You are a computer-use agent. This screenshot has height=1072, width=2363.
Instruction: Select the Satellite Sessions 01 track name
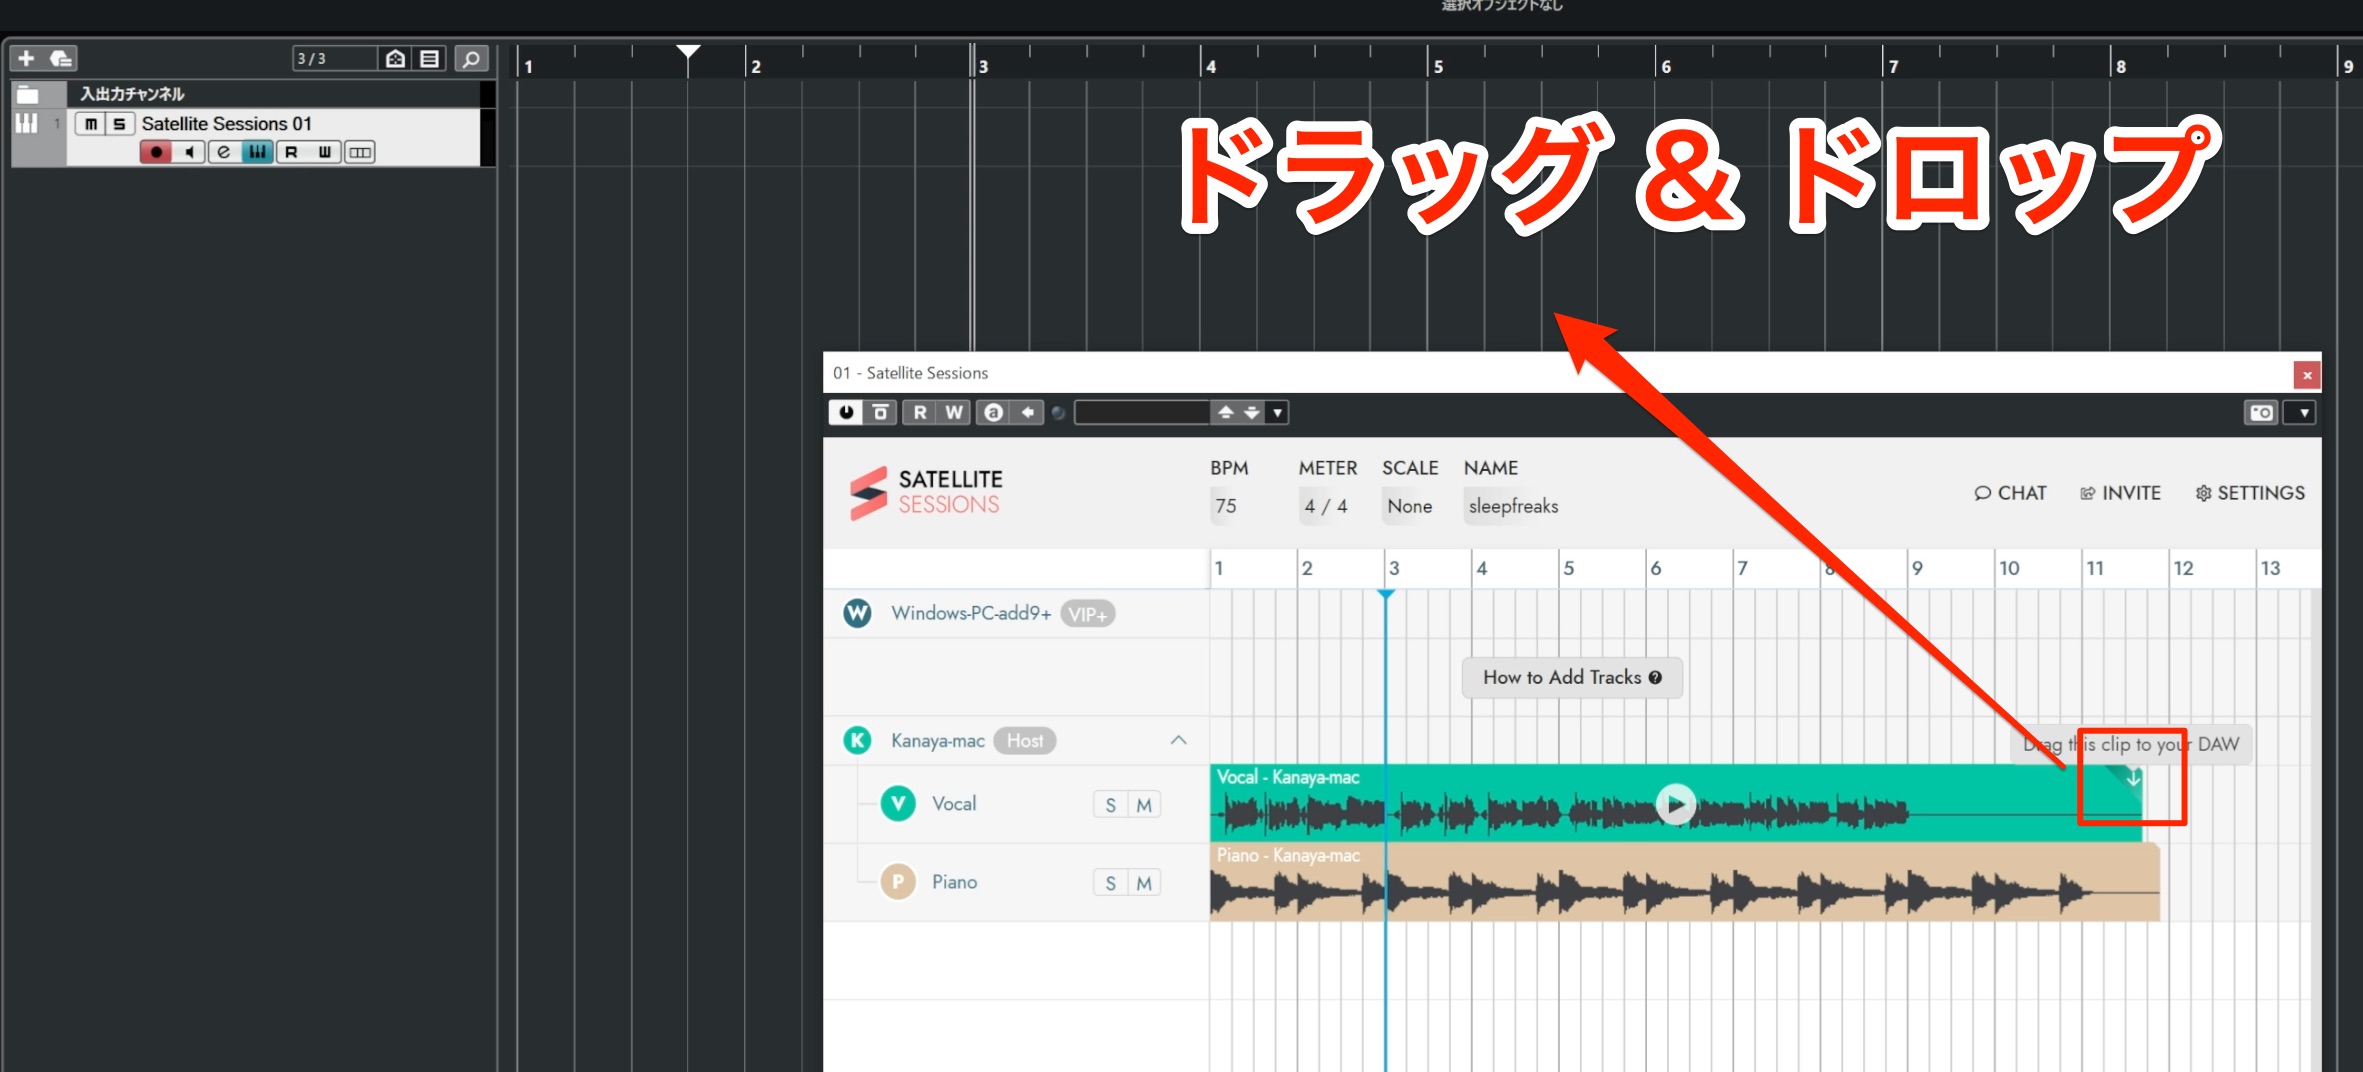[x=227, y=124]
